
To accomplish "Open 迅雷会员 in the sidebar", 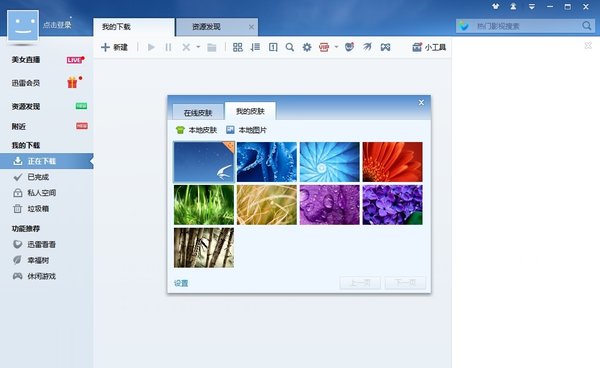I will [26, 83].
